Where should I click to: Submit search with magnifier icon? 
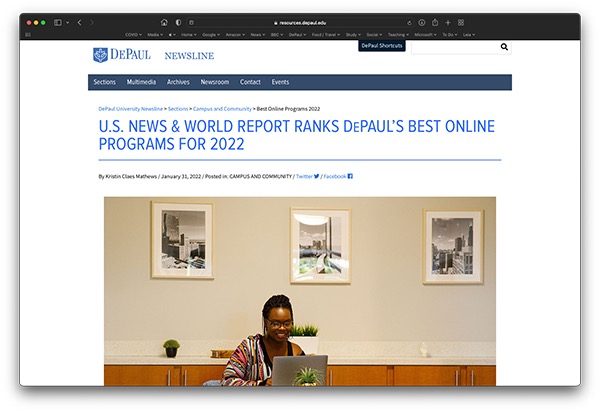(504, 47)
